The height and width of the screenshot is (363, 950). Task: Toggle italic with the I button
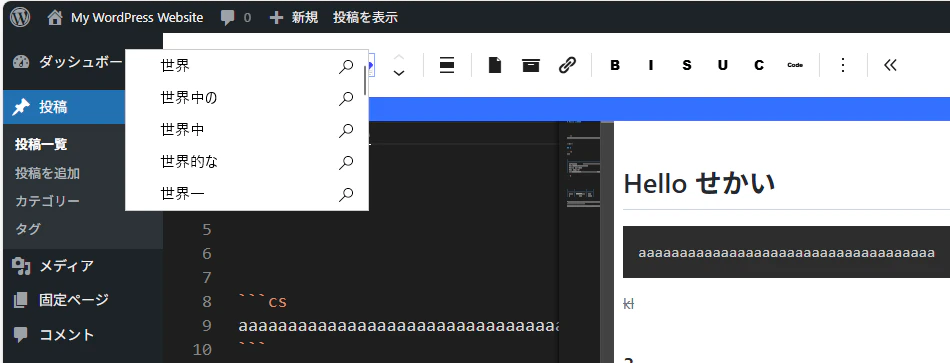pos(651,65)
